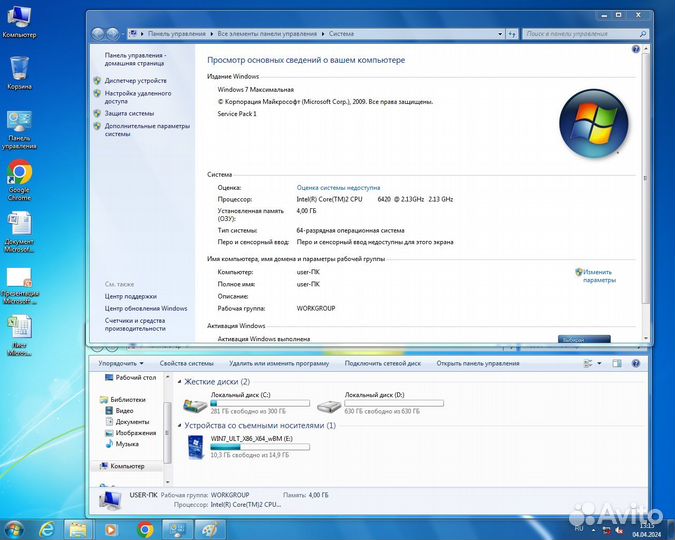The image size is (675, 540).
Task: Click the search control panel field
Action: (x=585, y=34)
